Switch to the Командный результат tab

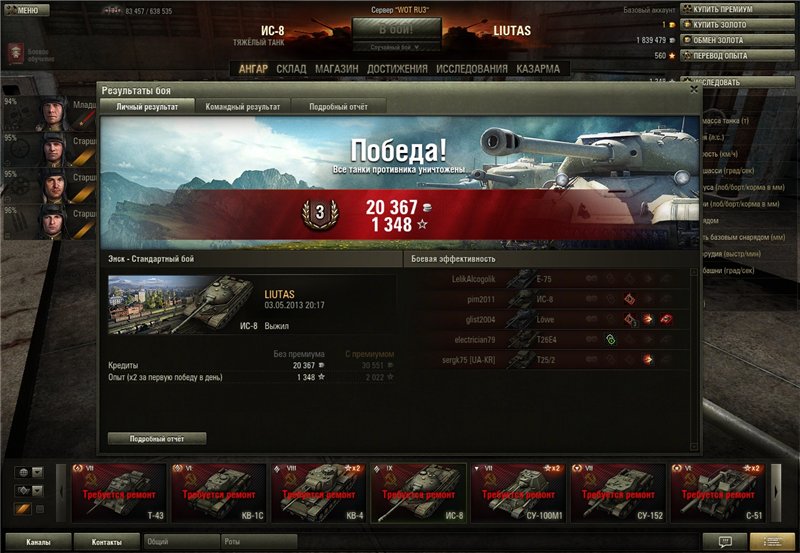click(x=242, y=107)
